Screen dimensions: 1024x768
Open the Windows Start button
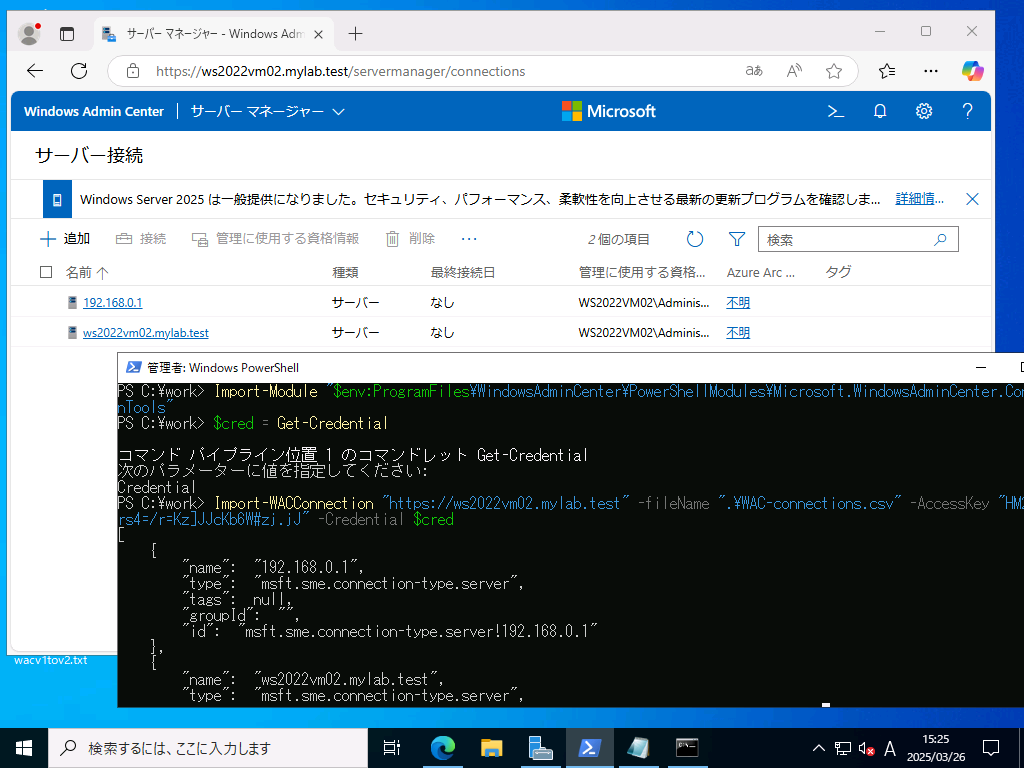coord(24,748)
